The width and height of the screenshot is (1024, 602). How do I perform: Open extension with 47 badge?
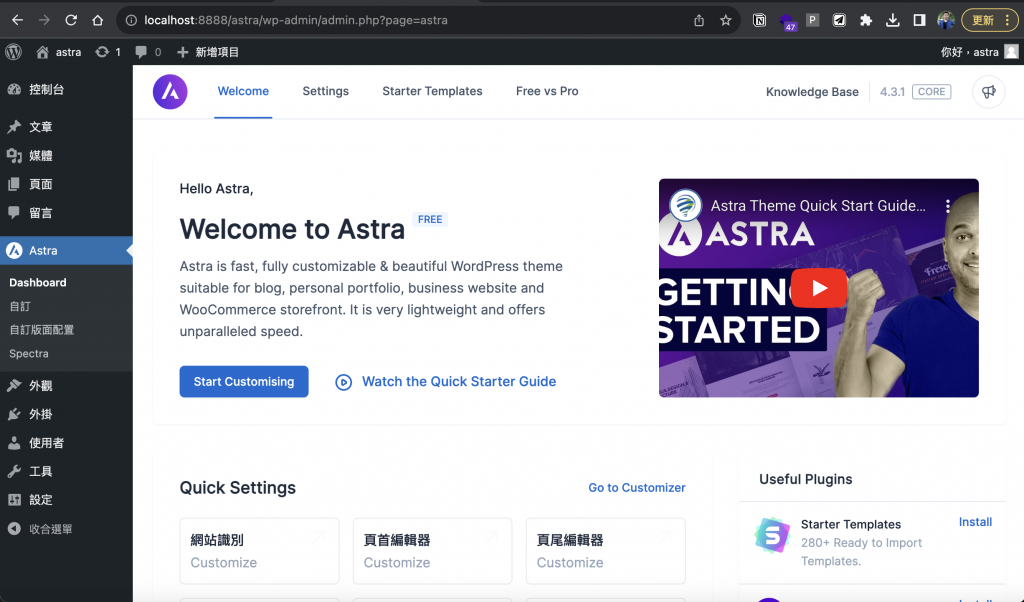click(x=787, y=22)
